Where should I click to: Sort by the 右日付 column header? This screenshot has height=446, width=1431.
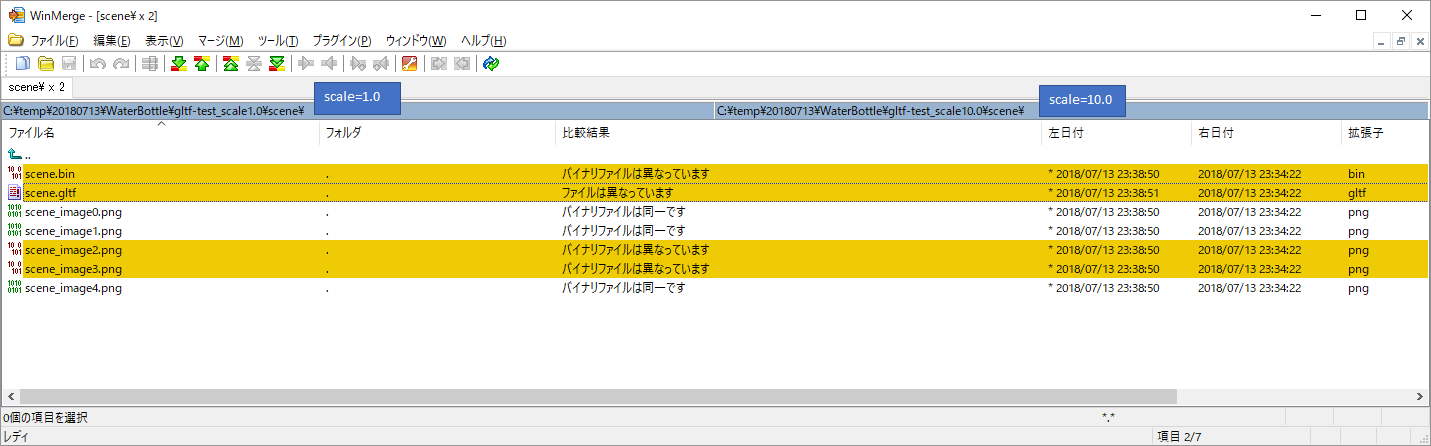coord(1266,132)
